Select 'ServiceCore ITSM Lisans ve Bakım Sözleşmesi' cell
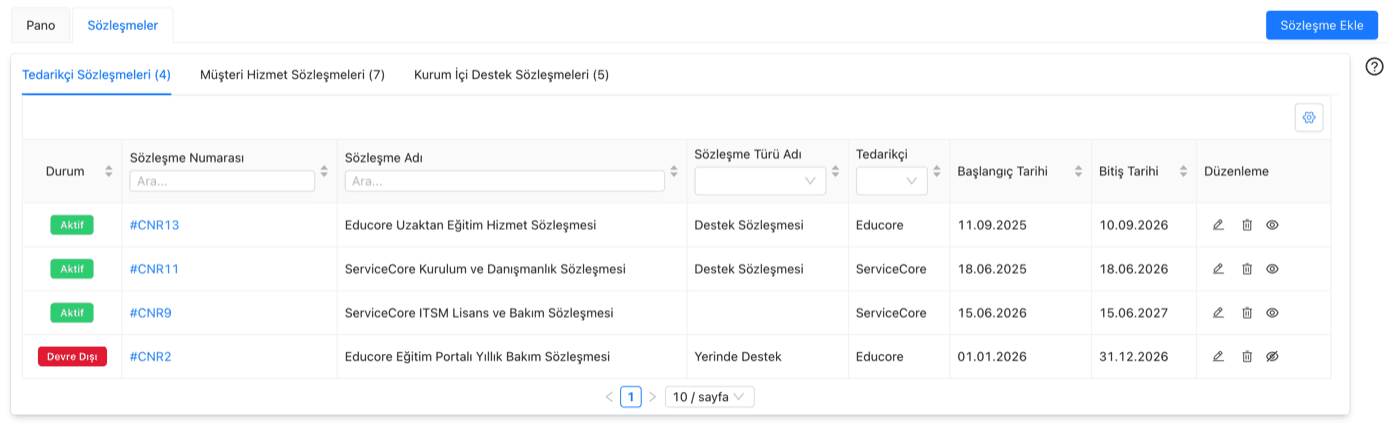The height and width of the screenshot is (439, 1400). (x=478, y=313)
